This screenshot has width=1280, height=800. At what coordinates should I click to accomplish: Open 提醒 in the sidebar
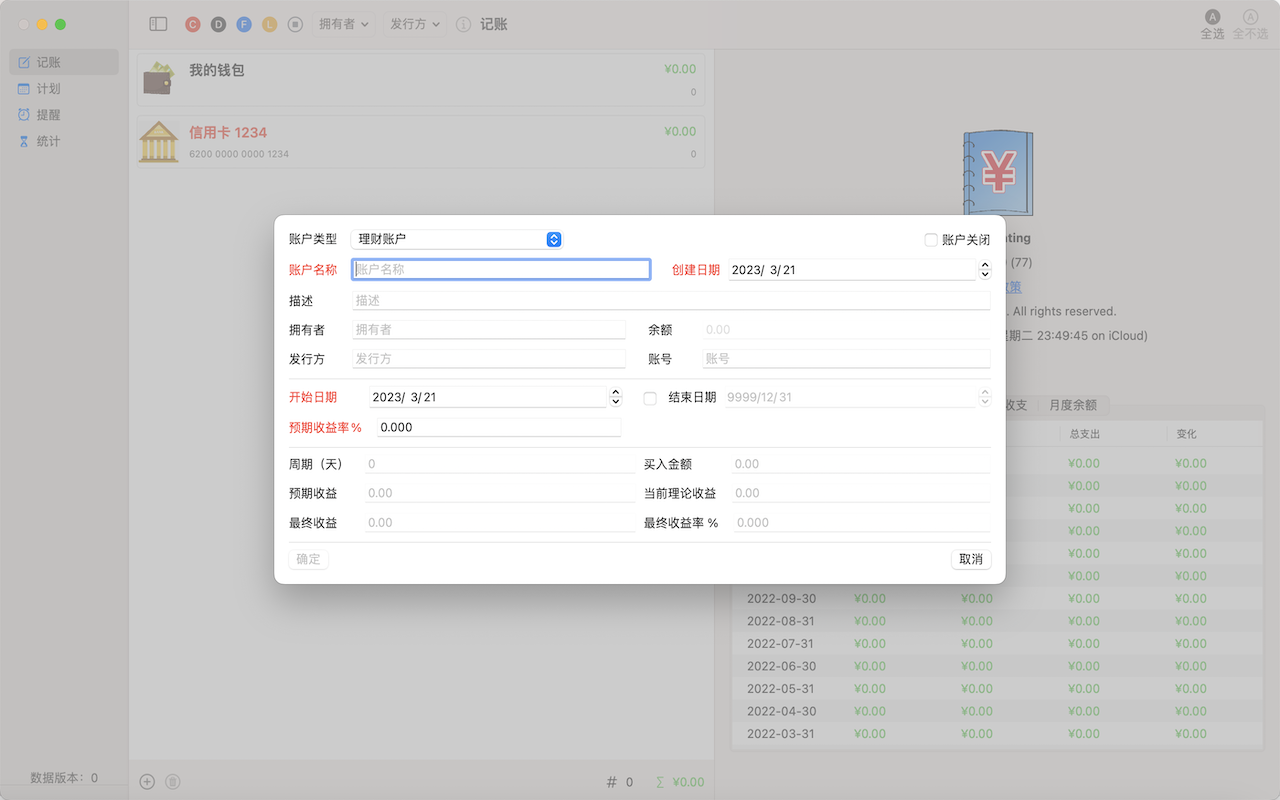click(64, 115)
